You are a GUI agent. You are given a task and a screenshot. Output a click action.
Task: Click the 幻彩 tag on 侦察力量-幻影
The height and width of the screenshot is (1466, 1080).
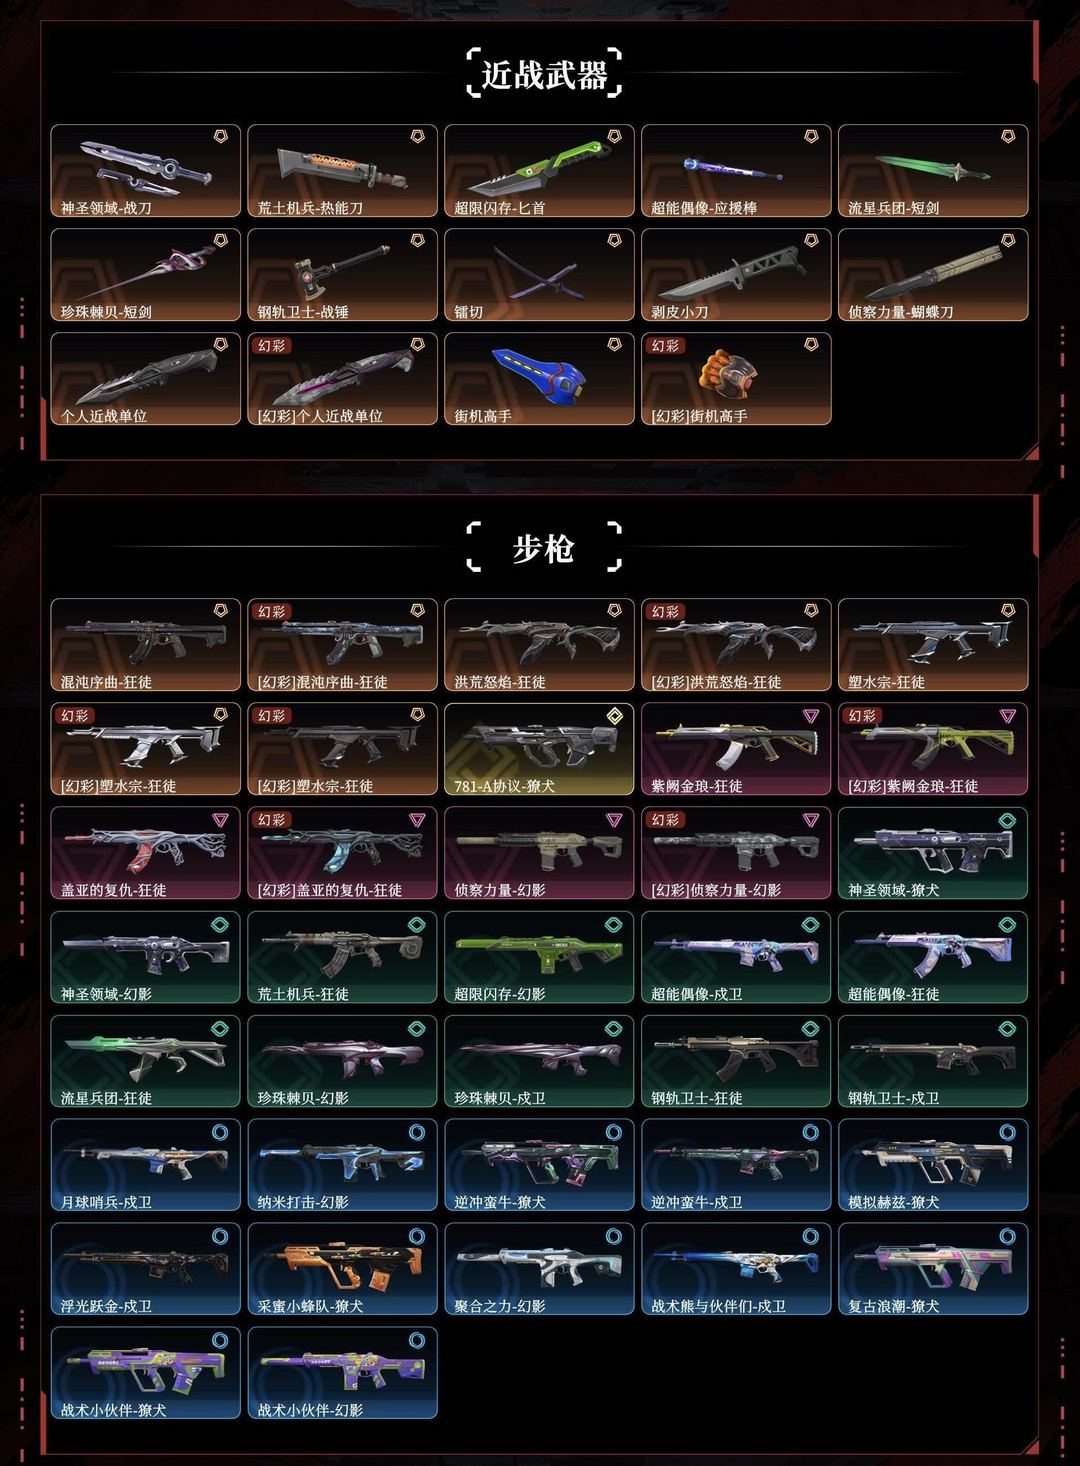coord(666,820)
